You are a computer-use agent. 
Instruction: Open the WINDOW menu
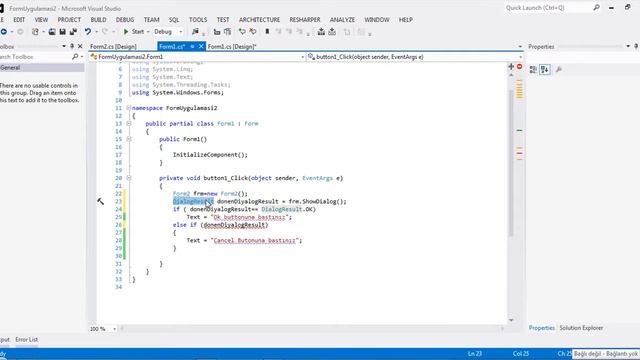377,20
